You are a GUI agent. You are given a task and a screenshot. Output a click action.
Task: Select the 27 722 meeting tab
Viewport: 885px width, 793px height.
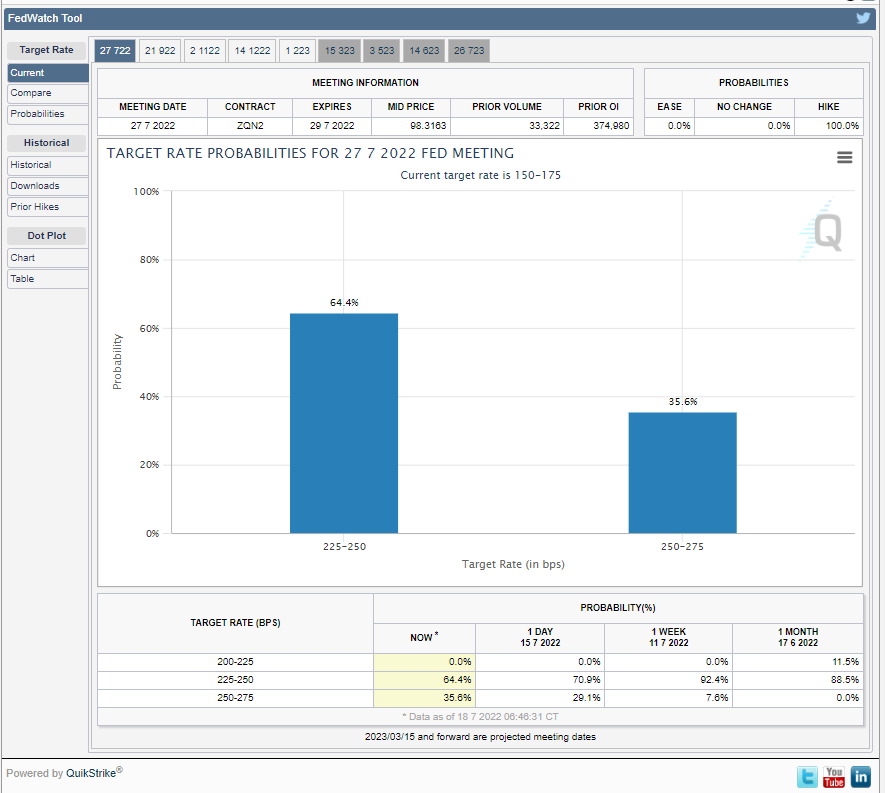point(114,50)
